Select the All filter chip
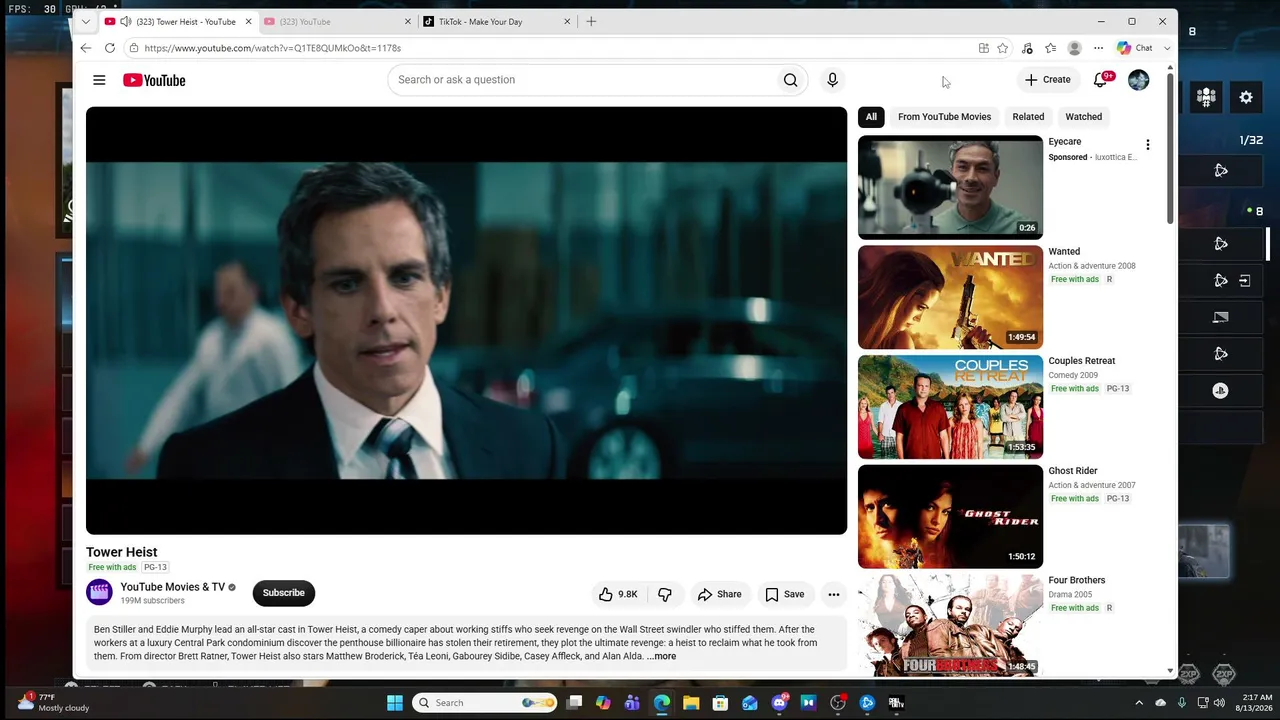The image size is (1280, 720). pyautogui.click(x=871, y=117)
